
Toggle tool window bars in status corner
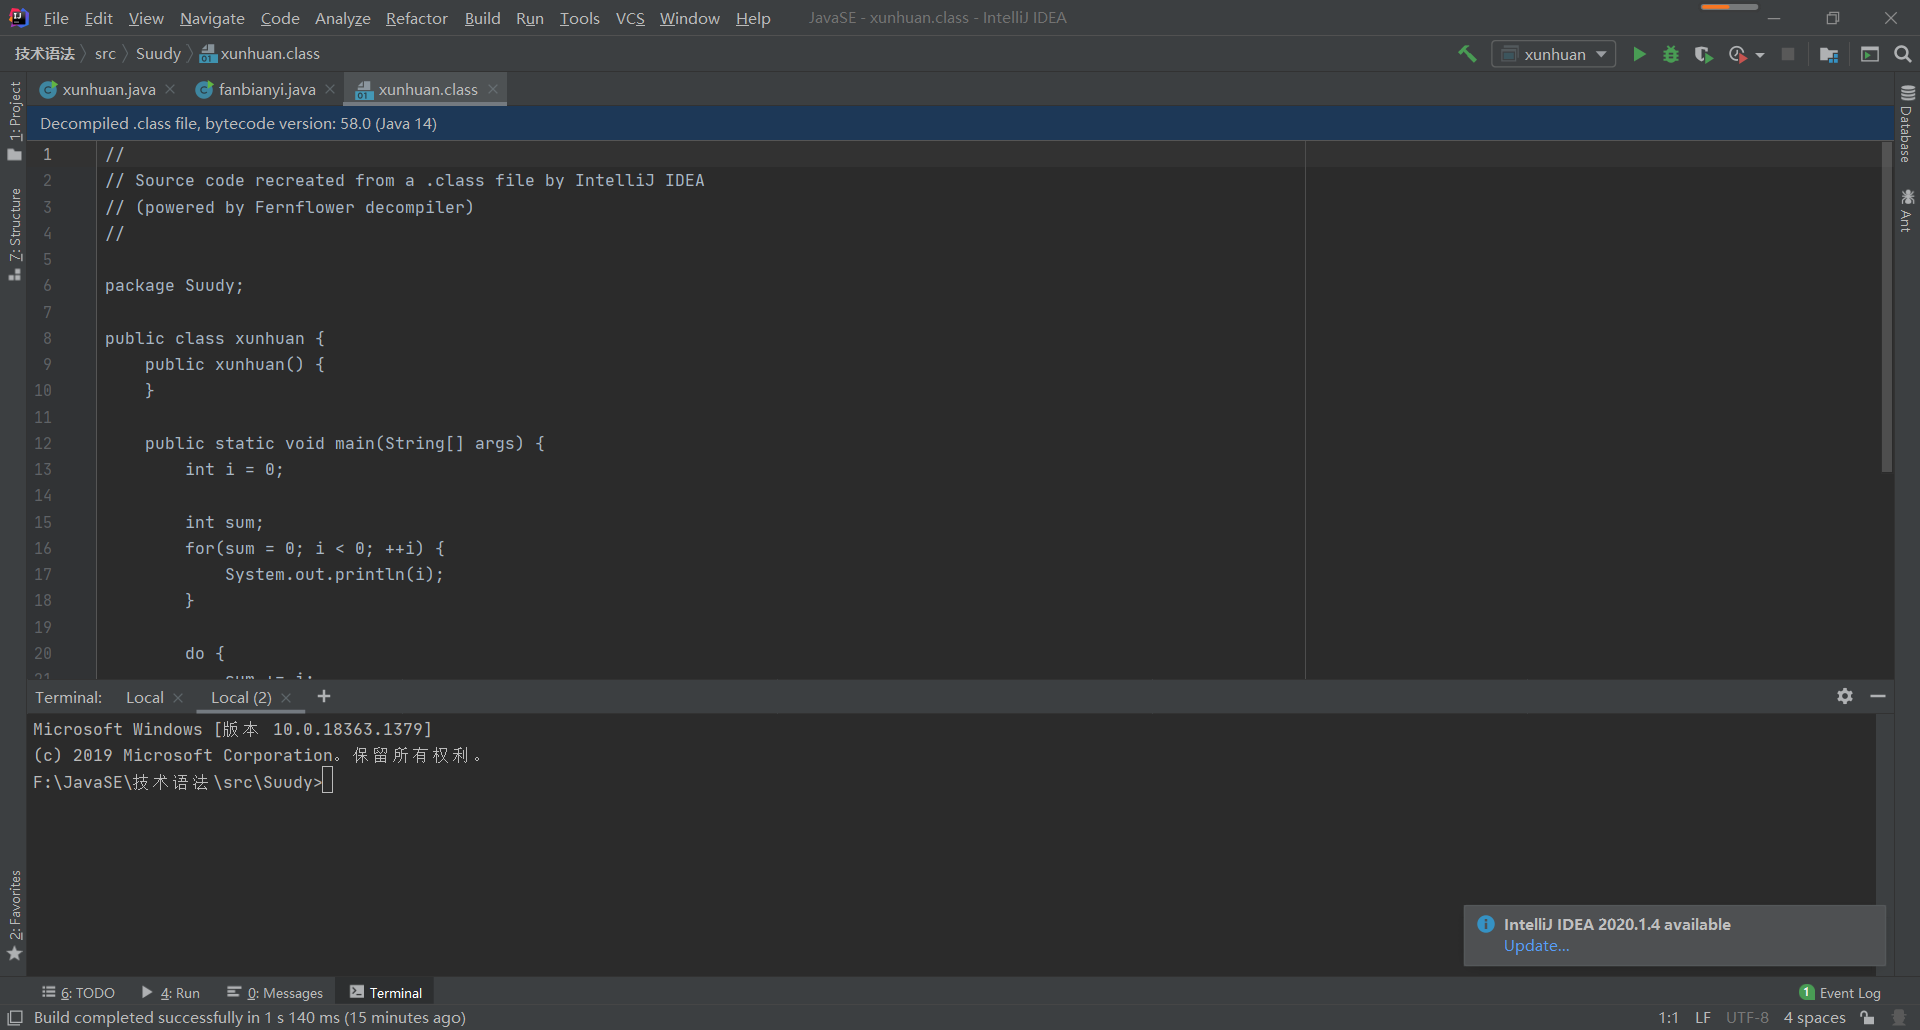pos(15,1018)
